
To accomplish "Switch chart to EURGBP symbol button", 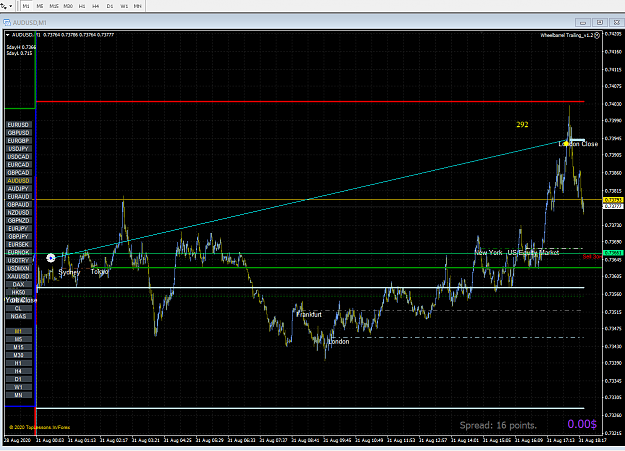I will 18,141.
